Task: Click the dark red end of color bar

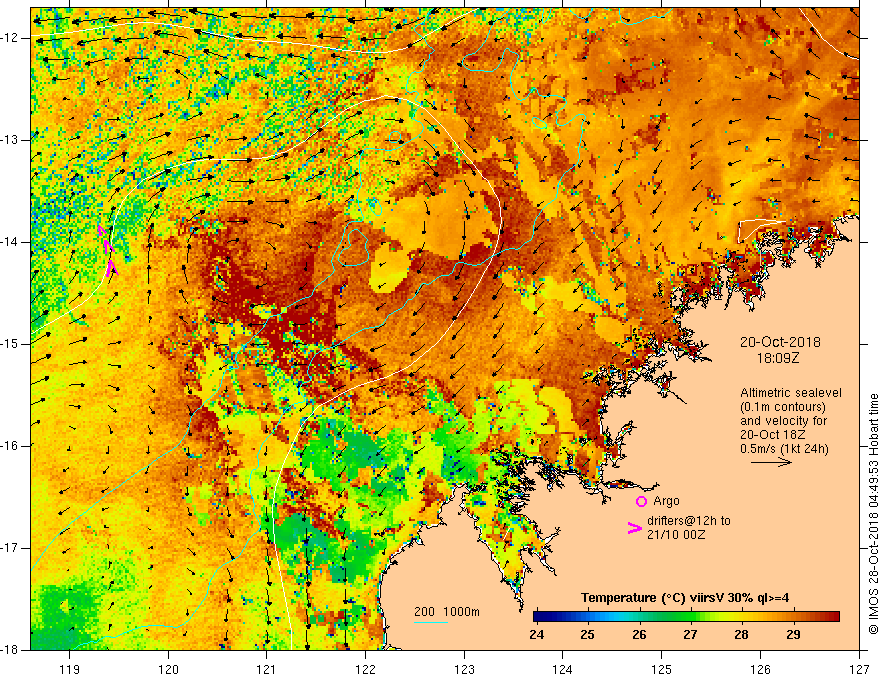Action: 831,617
